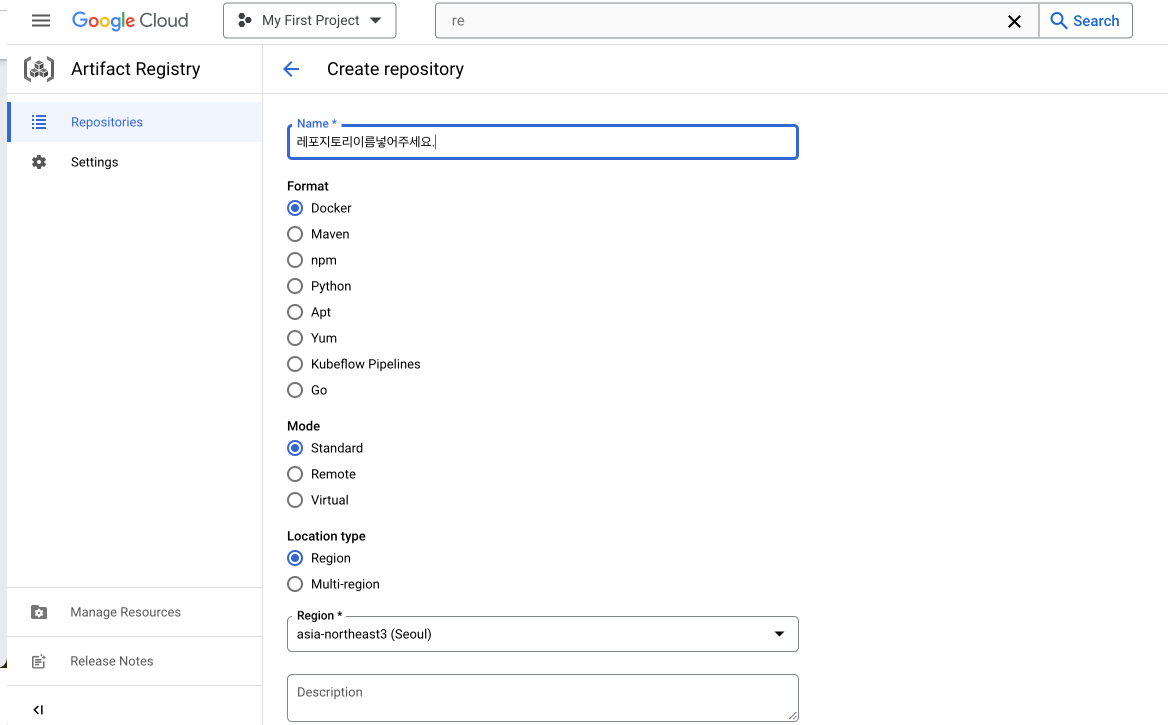Click the Manage Resources folder icon

click(x=39, y=612)
